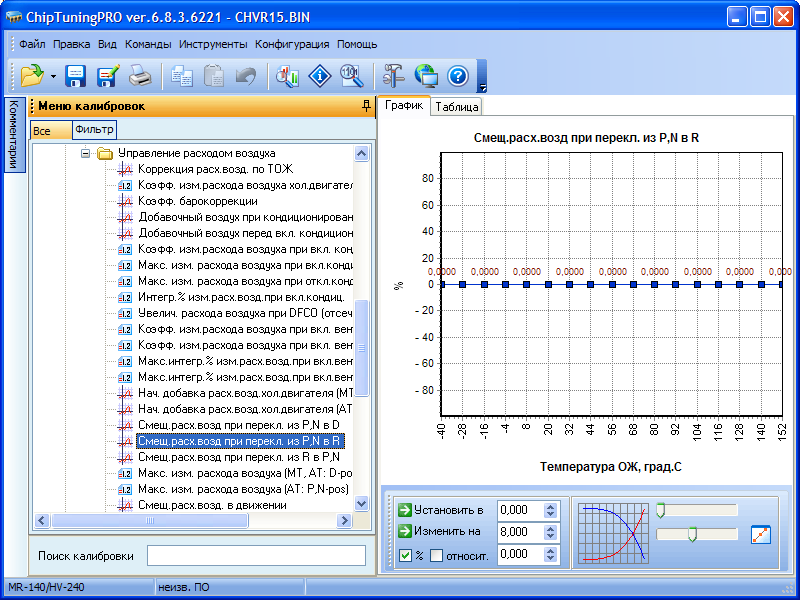Click the printer icon in toolbar
This screenshot has height=600, width=800.
point(141,75)
